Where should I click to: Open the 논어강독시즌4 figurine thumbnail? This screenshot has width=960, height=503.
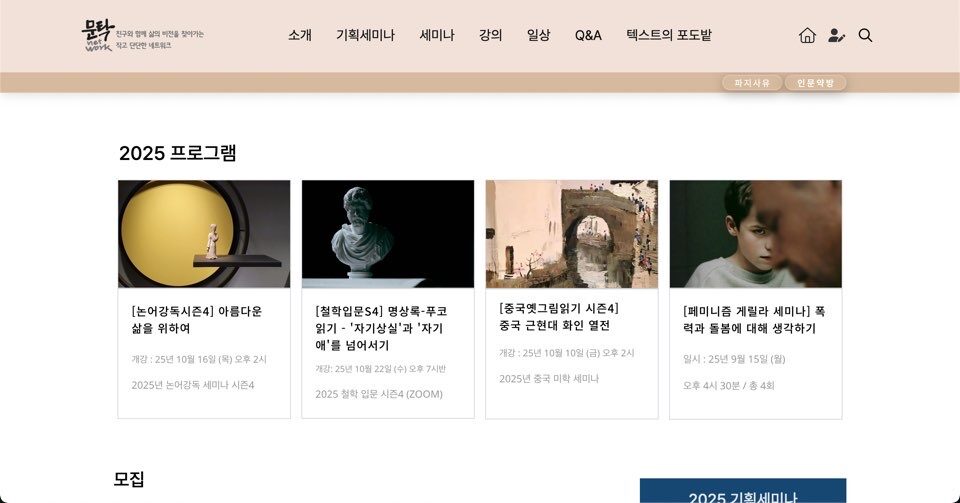click(204, 234)
